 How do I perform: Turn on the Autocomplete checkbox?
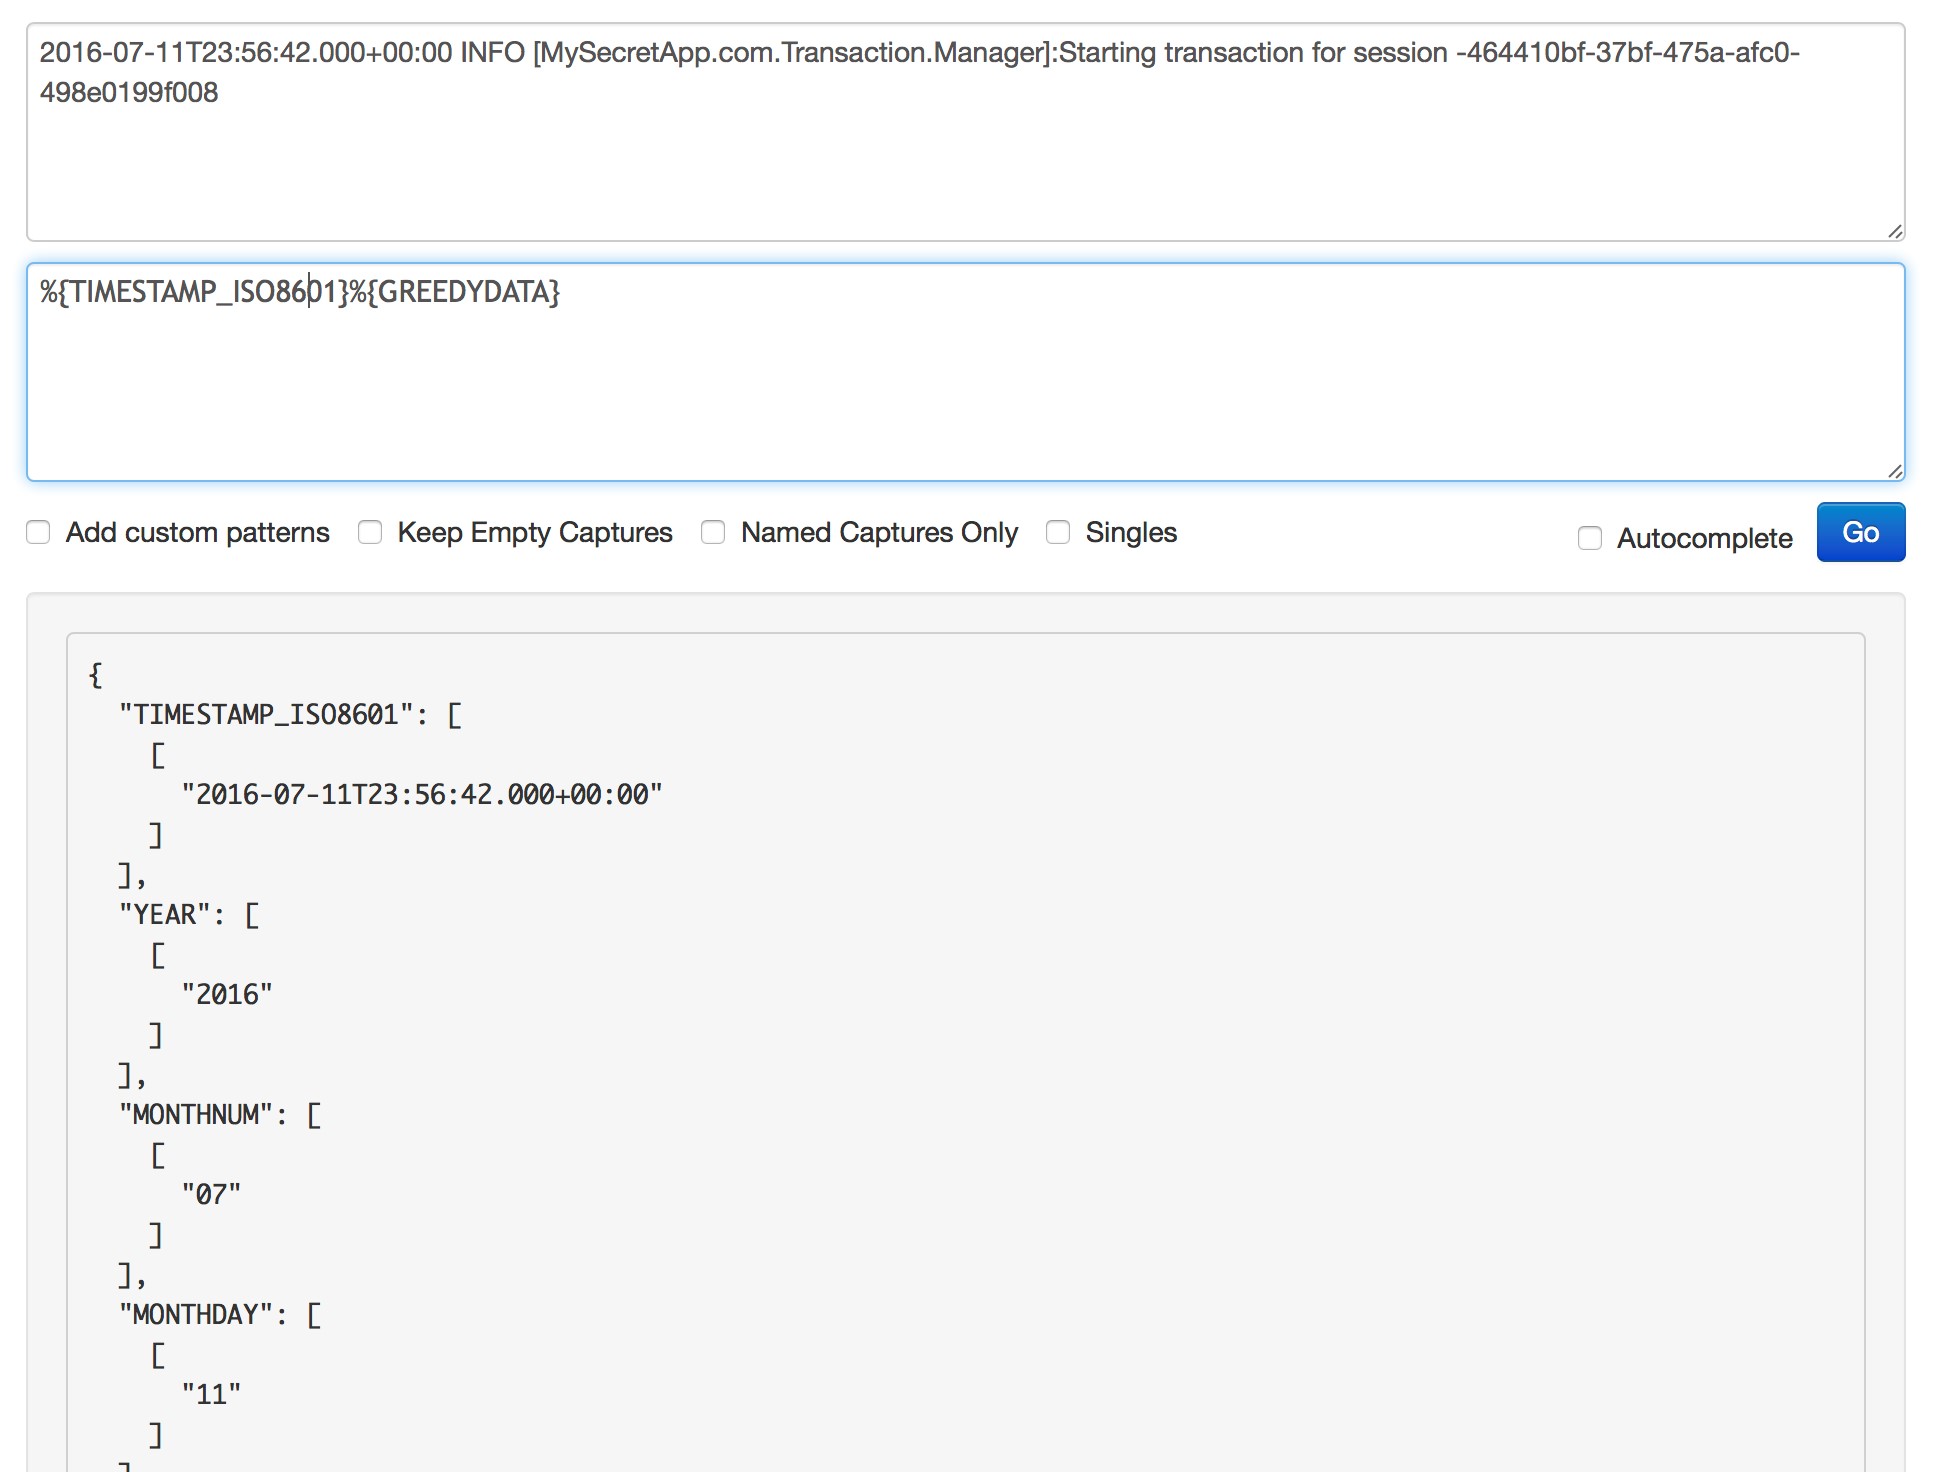1589,538
